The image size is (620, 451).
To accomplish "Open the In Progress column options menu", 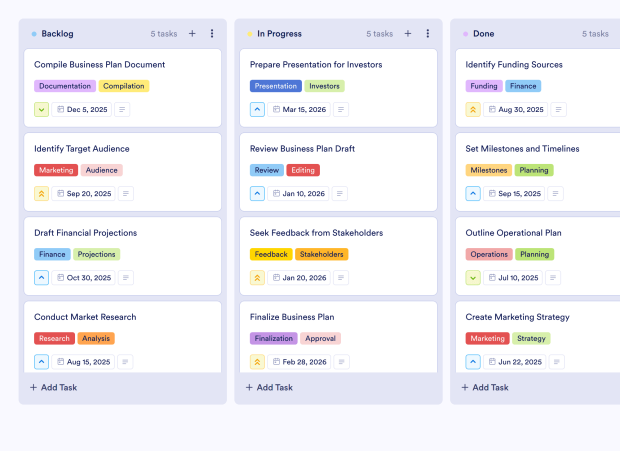I will 428,33.
